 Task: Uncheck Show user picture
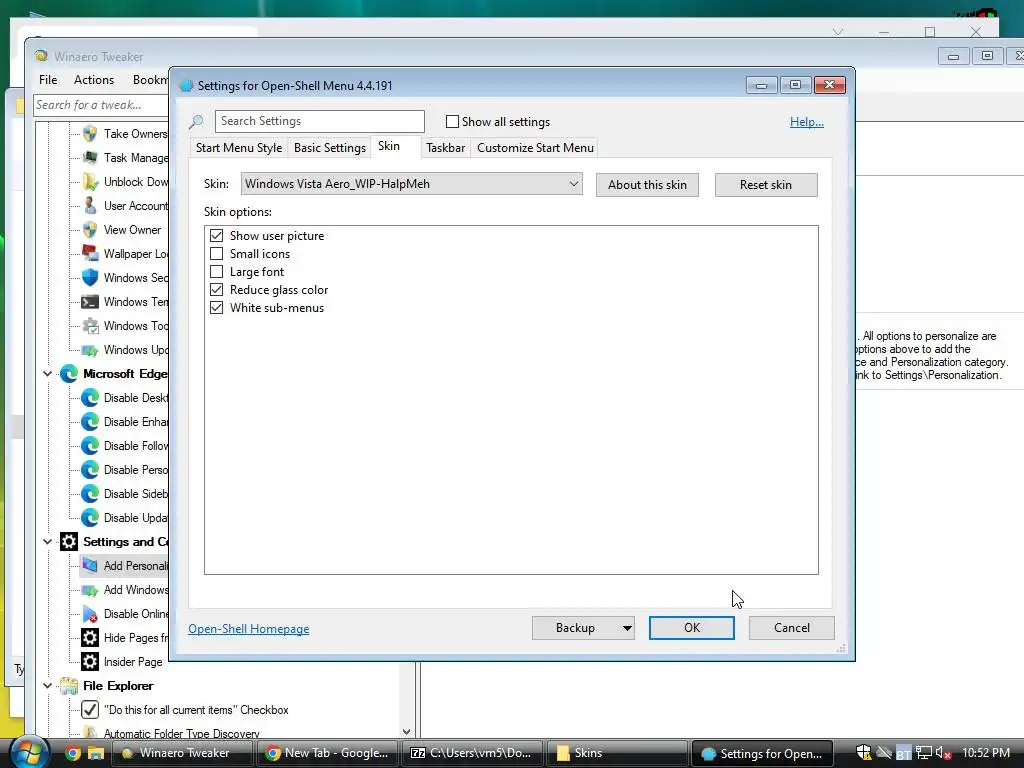pyautogui.click(x=216, y=236)
